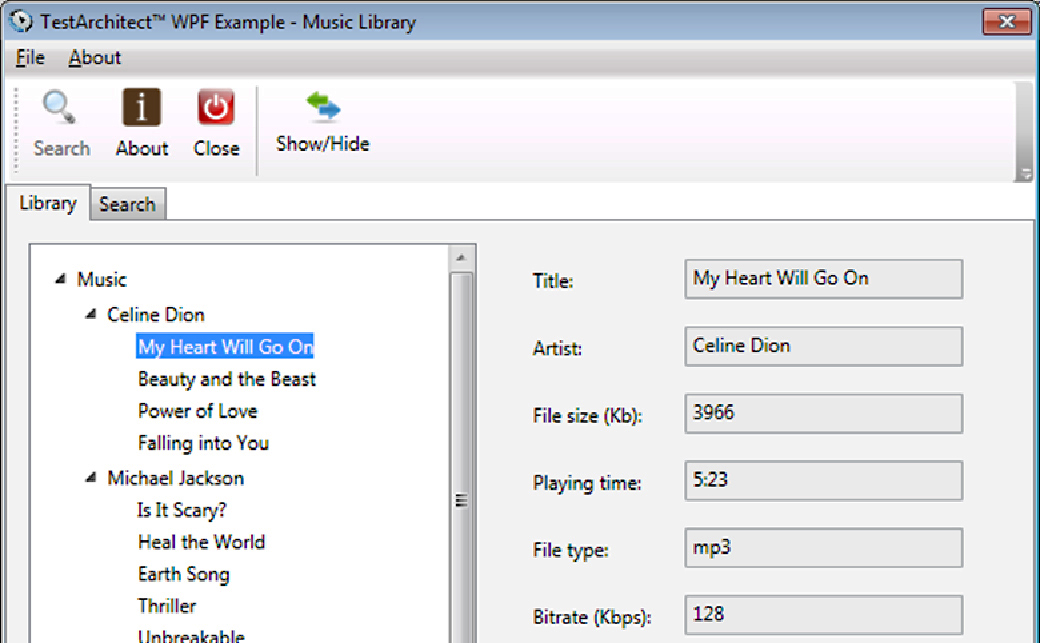Select song Power of Love
This screenshot has height=643, width=1040.
[x=198, y=411]
